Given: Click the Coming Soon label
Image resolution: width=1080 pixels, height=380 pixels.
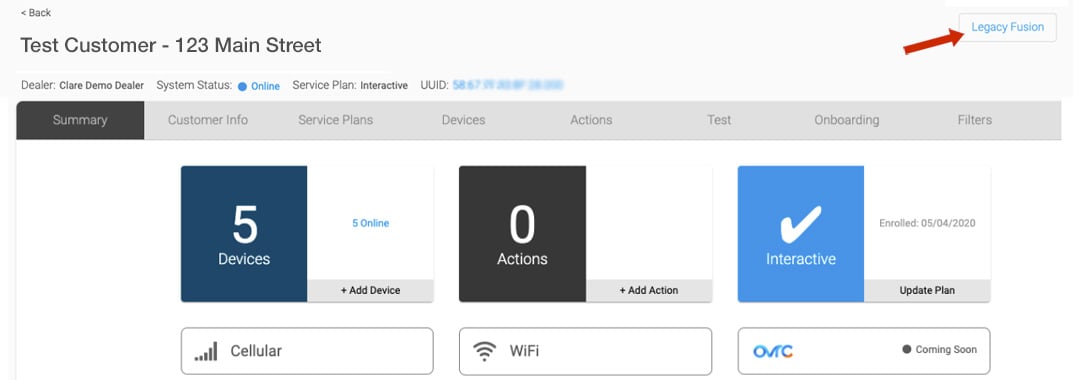Looking at the screenshot, I should tap(946, 350).
